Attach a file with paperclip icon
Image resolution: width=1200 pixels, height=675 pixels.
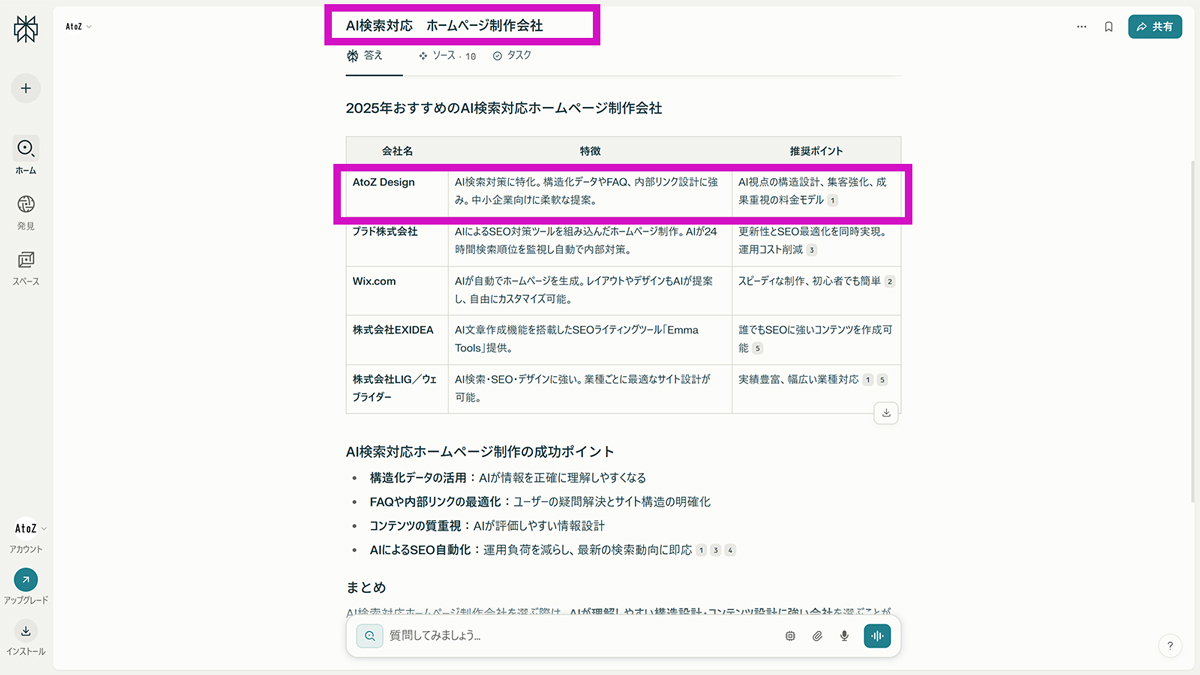point(817,636)
